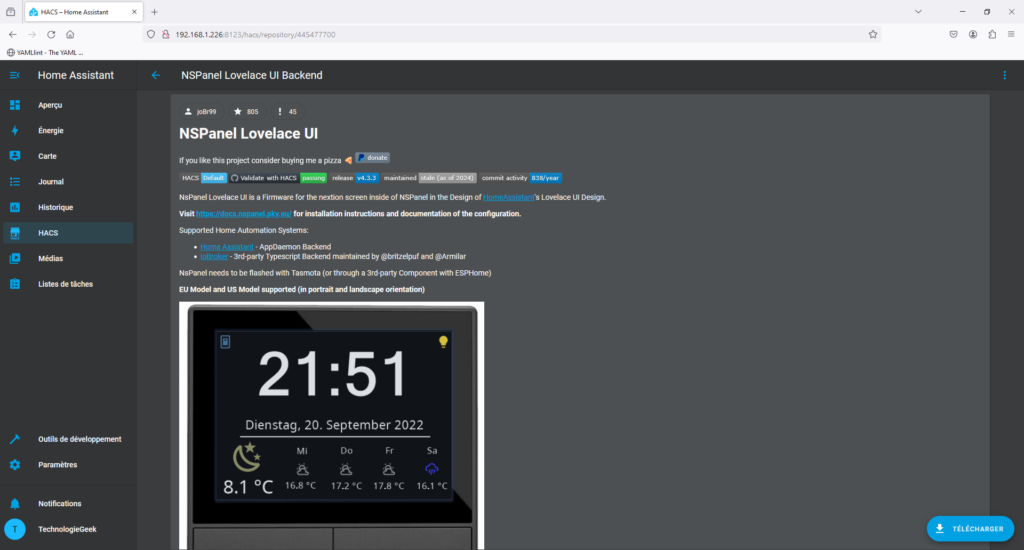Open the Aperçu sidebar item
The width and height of the screenshot is (1024, 550).
click(68, 105)
